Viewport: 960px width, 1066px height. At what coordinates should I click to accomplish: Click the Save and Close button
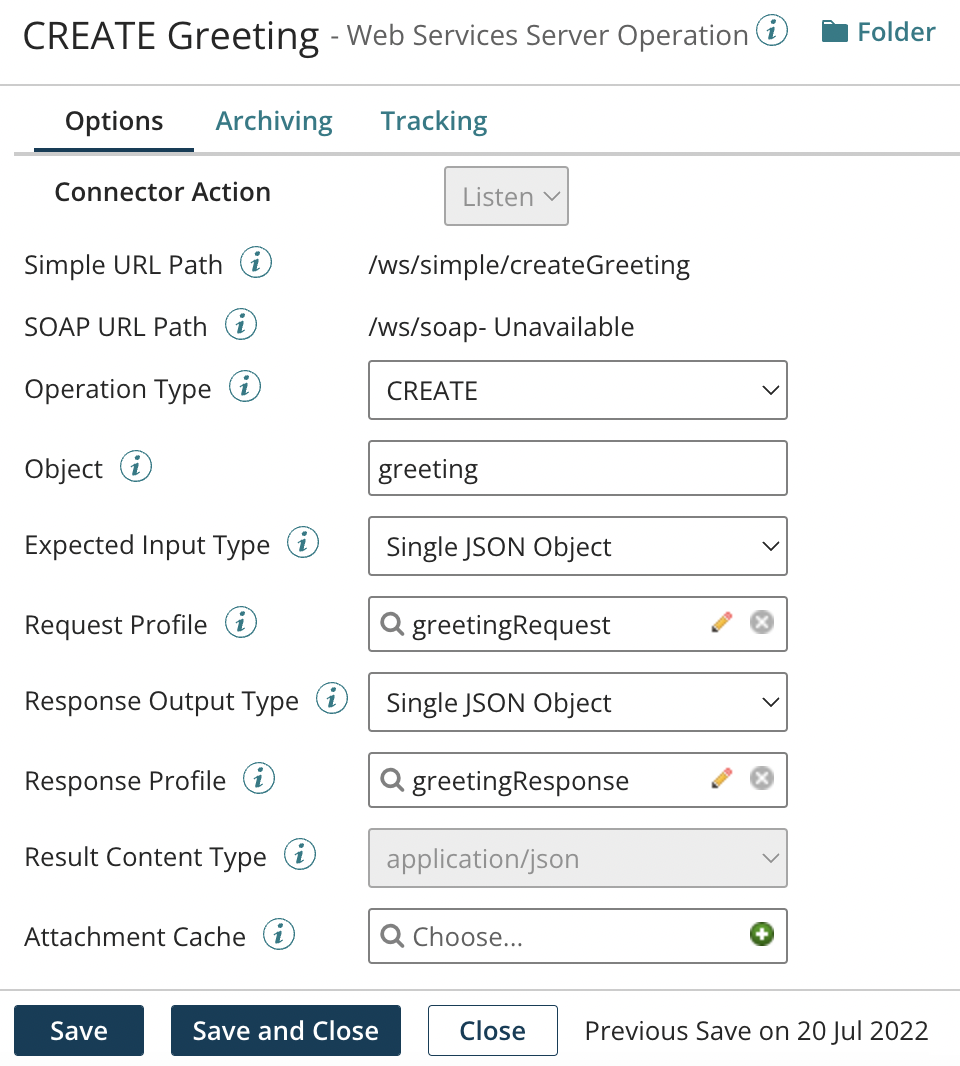(285, 1030)
